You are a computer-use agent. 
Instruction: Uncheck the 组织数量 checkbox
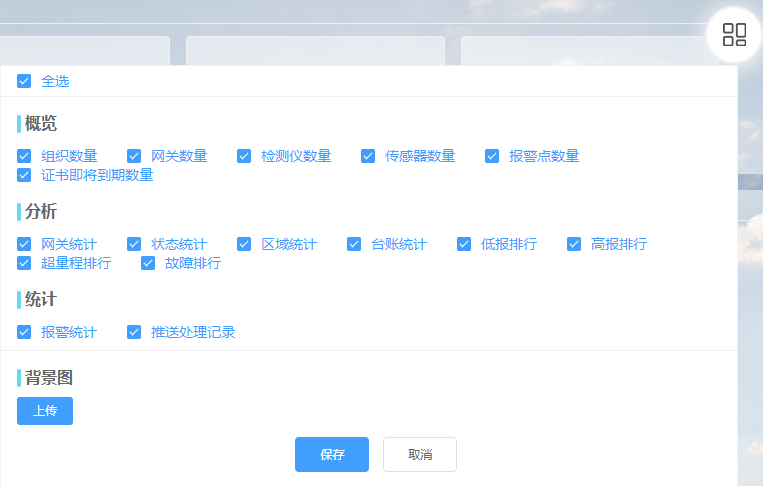[x=24, y=156]
